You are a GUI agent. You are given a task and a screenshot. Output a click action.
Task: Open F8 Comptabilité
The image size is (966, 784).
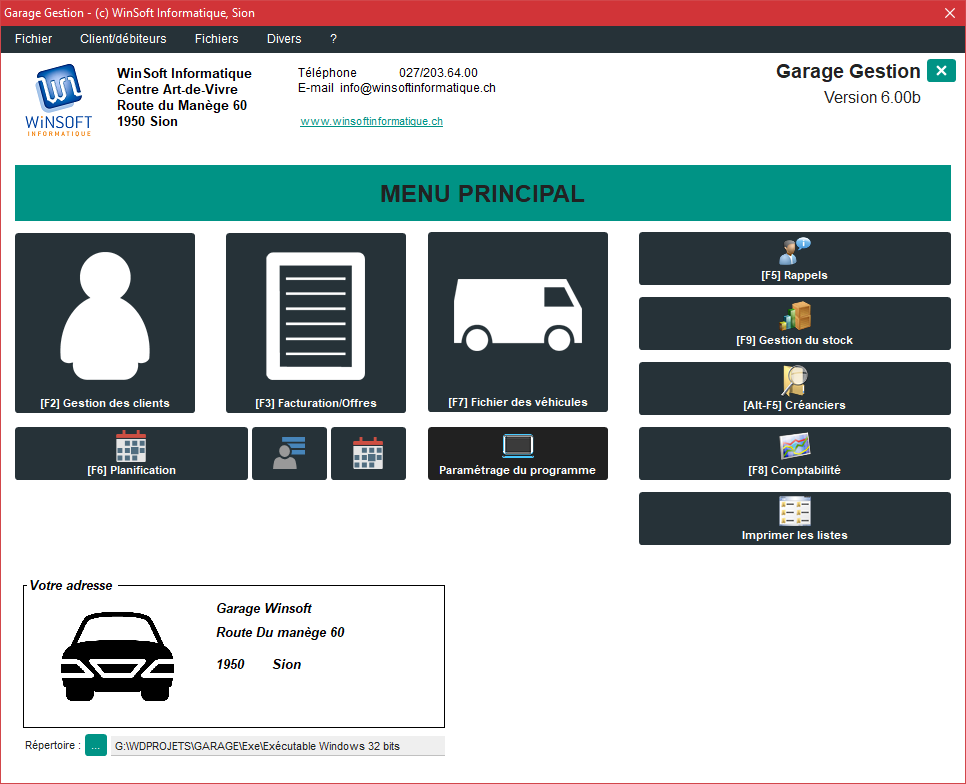[x=795, y=453]
